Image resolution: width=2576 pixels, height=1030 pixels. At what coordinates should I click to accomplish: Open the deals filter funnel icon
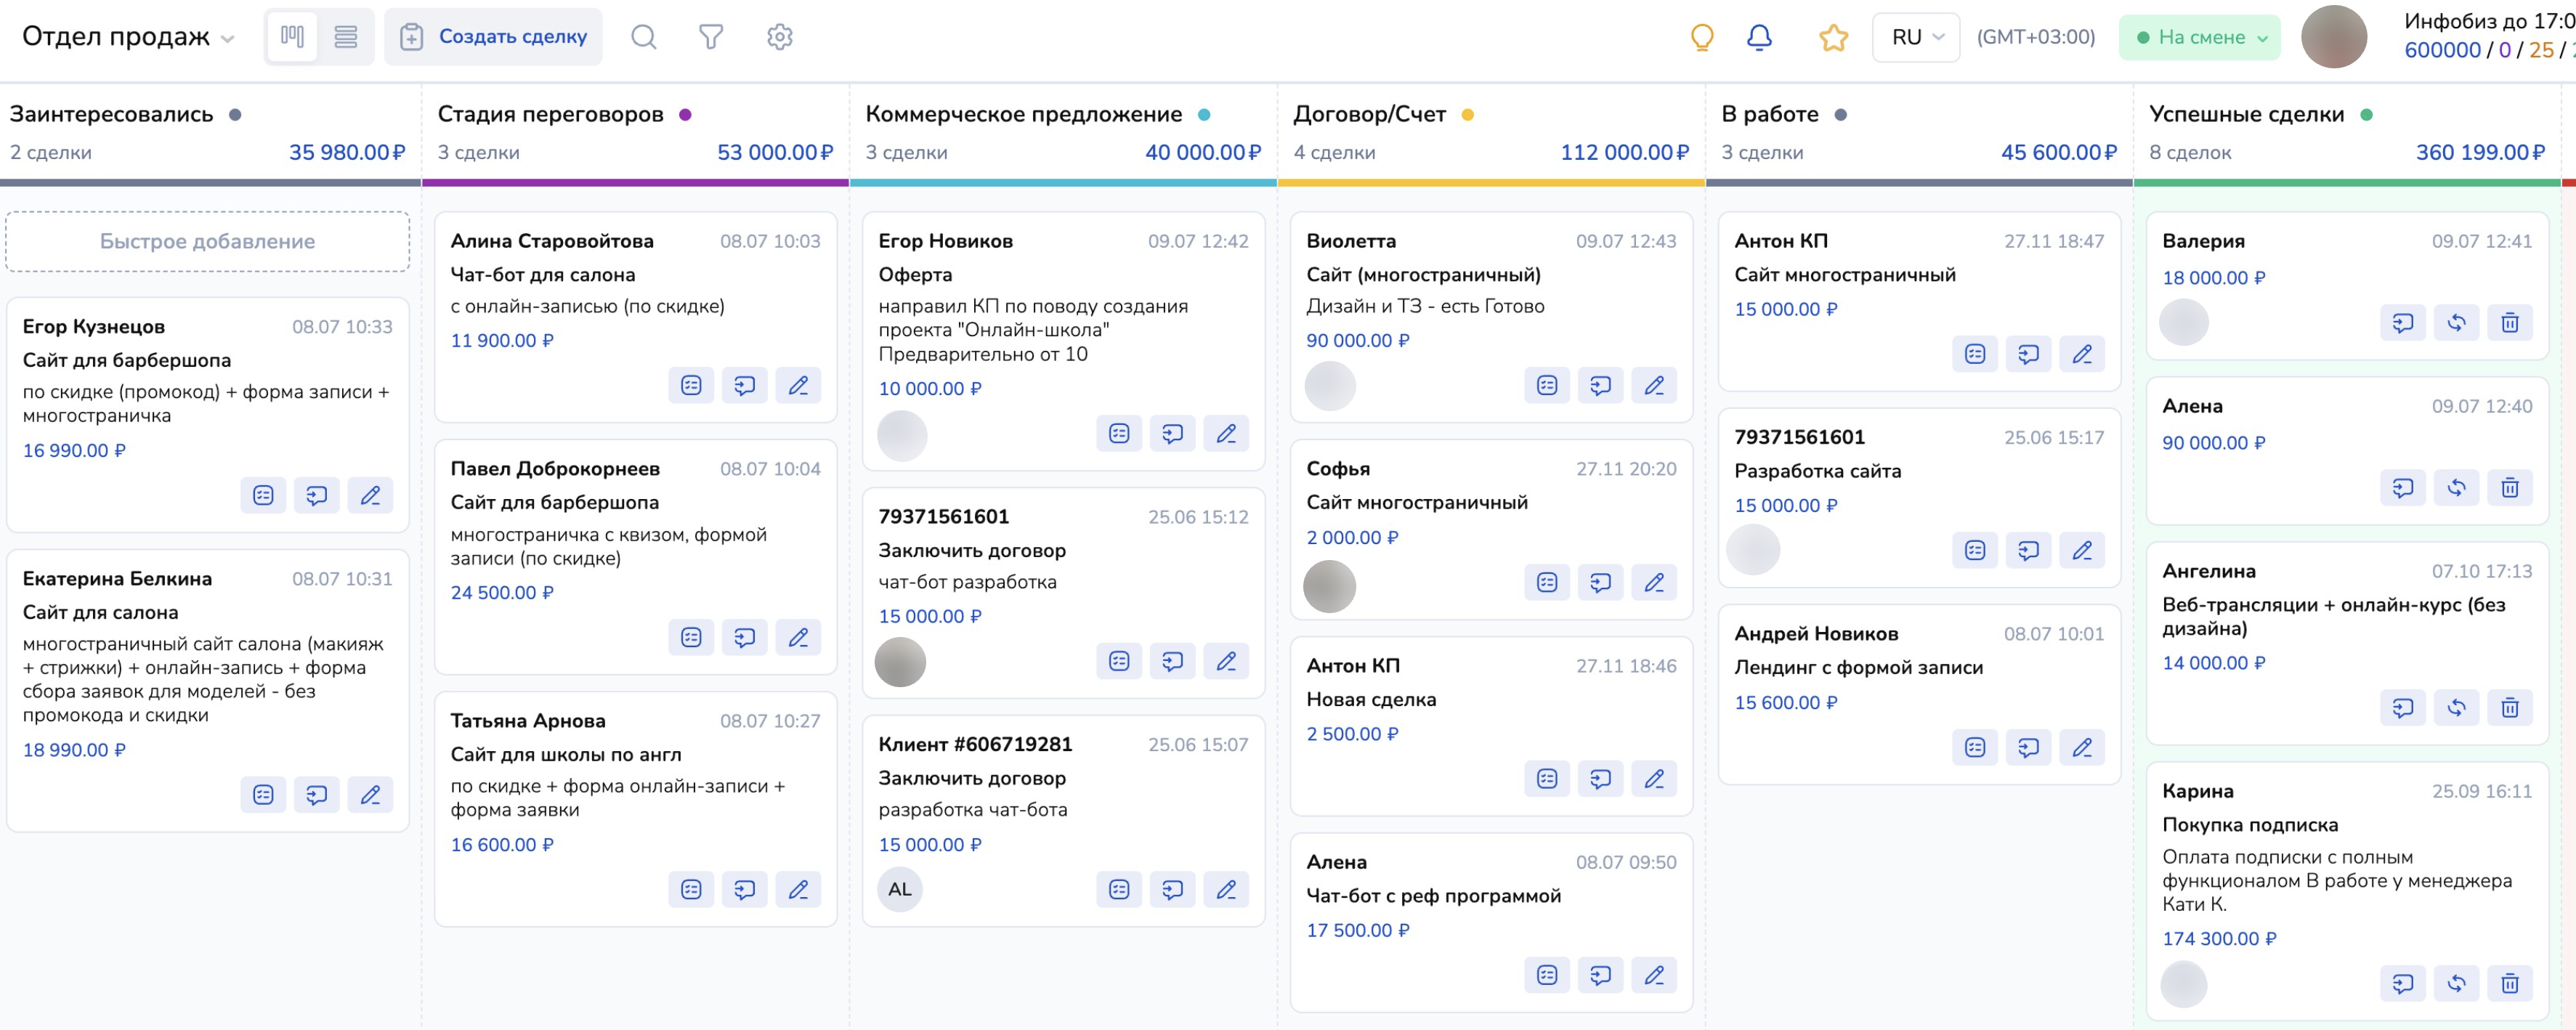point(711,37)
